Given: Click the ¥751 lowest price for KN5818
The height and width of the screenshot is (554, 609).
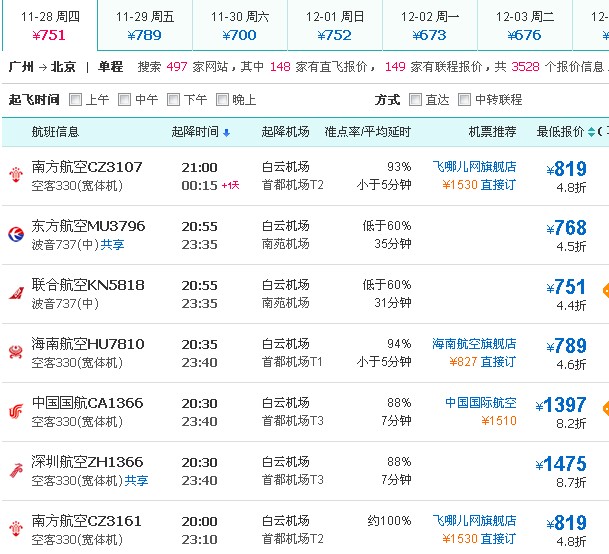Looking at the screenshot, I should [566, 287].
